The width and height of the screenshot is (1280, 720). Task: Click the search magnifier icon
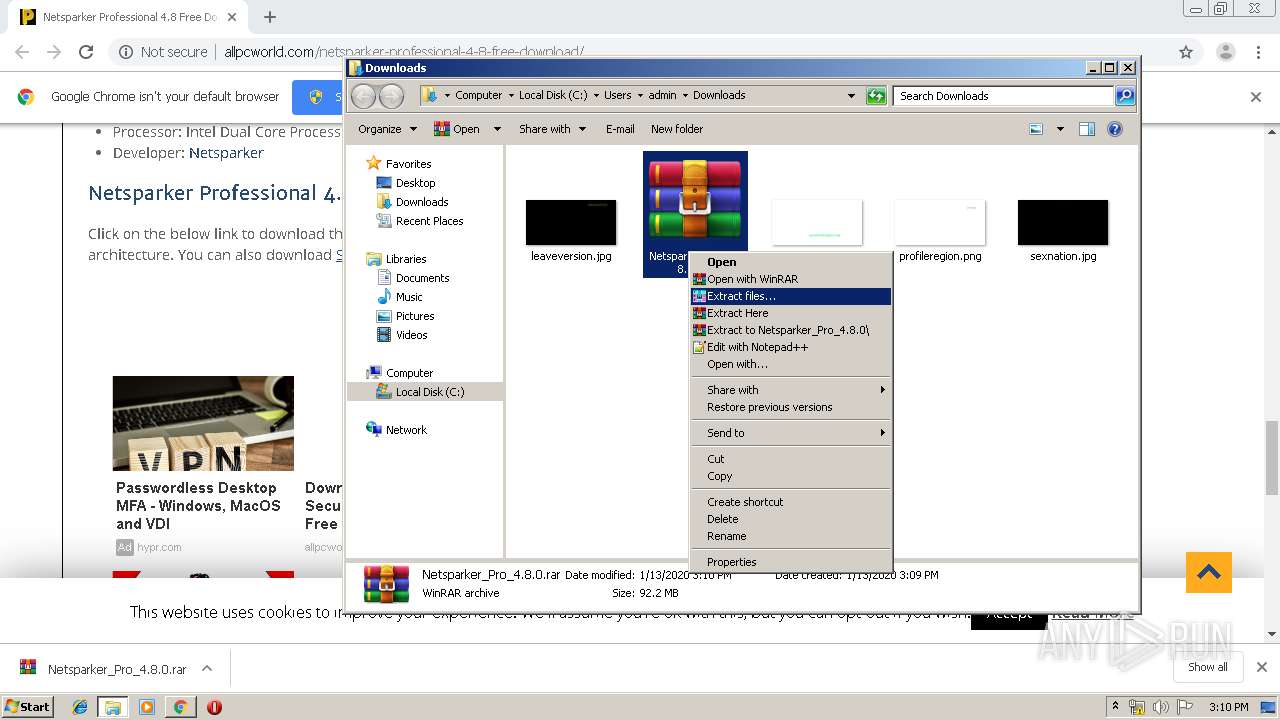pyautogui.click(x=1125, y=96)
